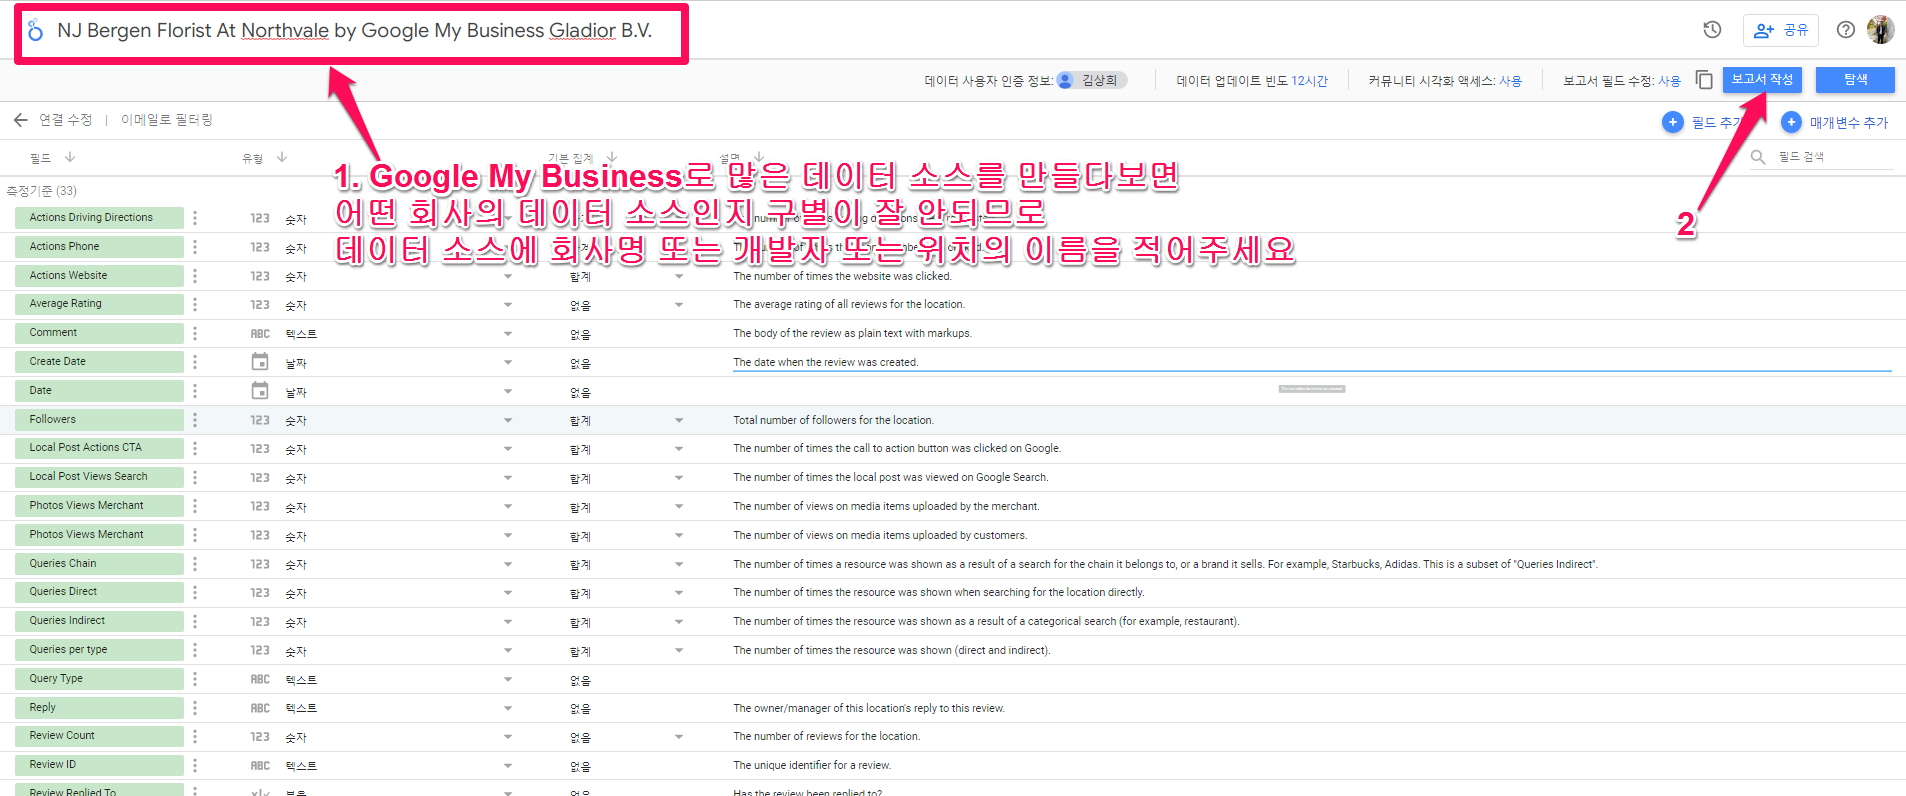This screenshot has width=1906, height=796.
Task: Select the Review ID field chip
Action: click(99, 765)
